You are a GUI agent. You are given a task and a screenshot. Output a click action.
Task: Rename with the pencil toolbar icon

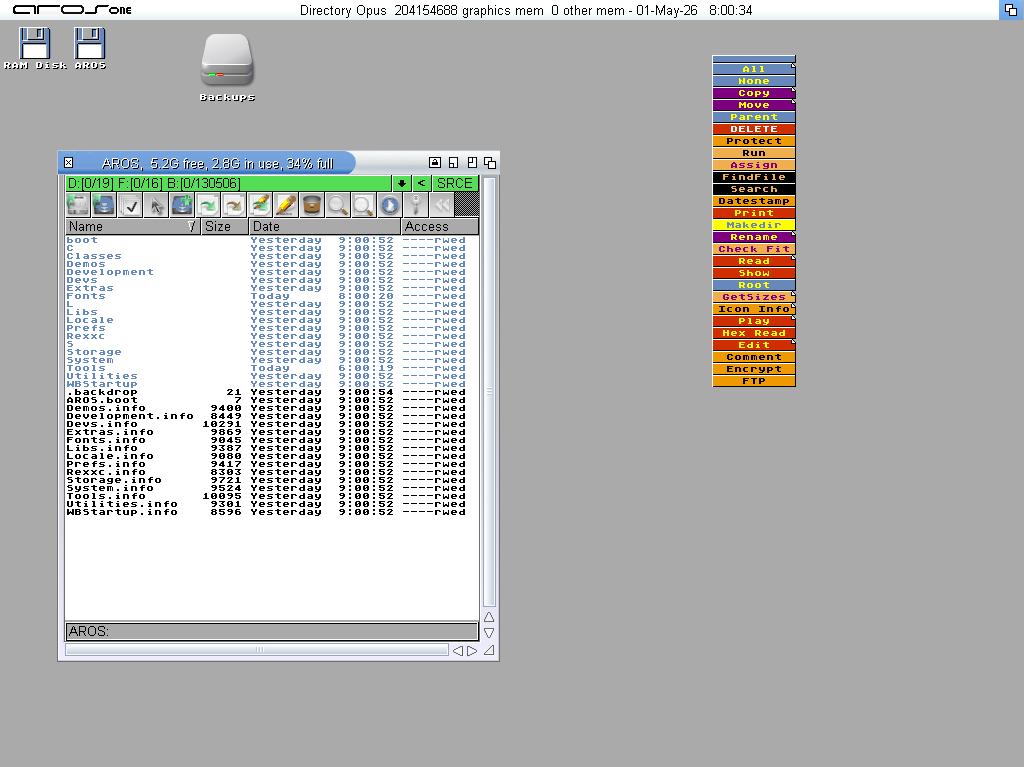[x=286, y=205]
